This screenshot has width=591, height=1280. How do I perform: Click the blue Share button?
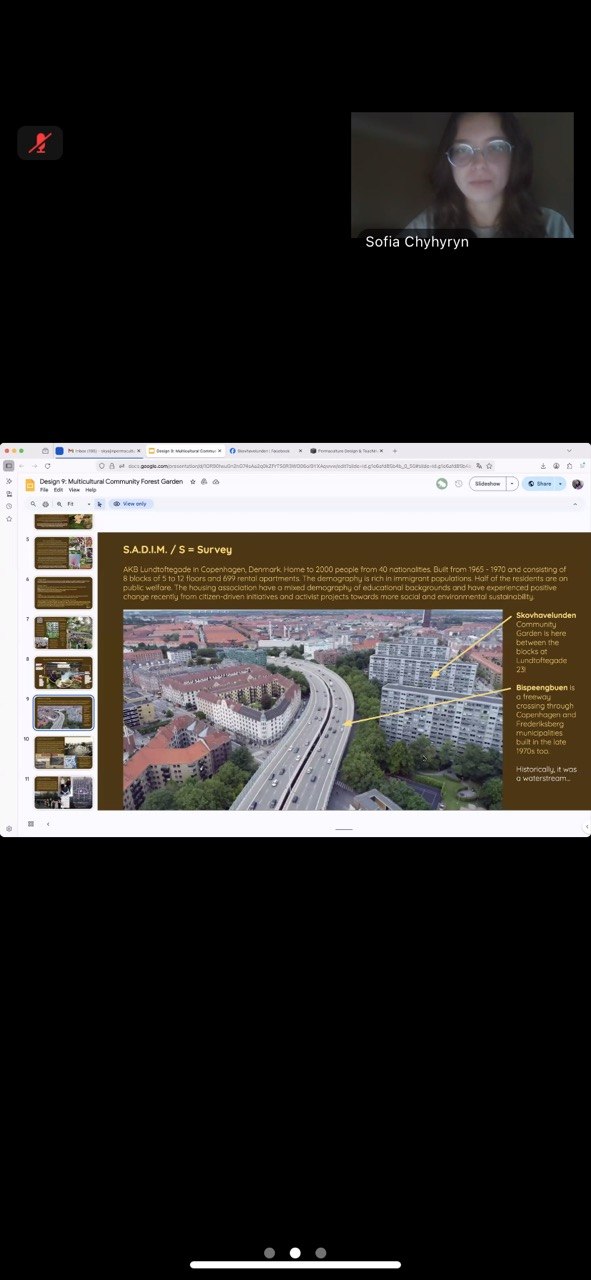tap(539, 484)
